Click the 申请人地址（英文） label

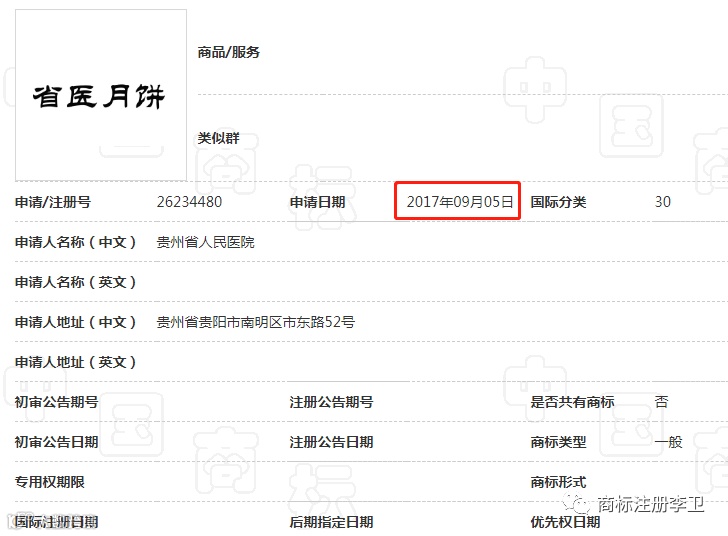76,362
